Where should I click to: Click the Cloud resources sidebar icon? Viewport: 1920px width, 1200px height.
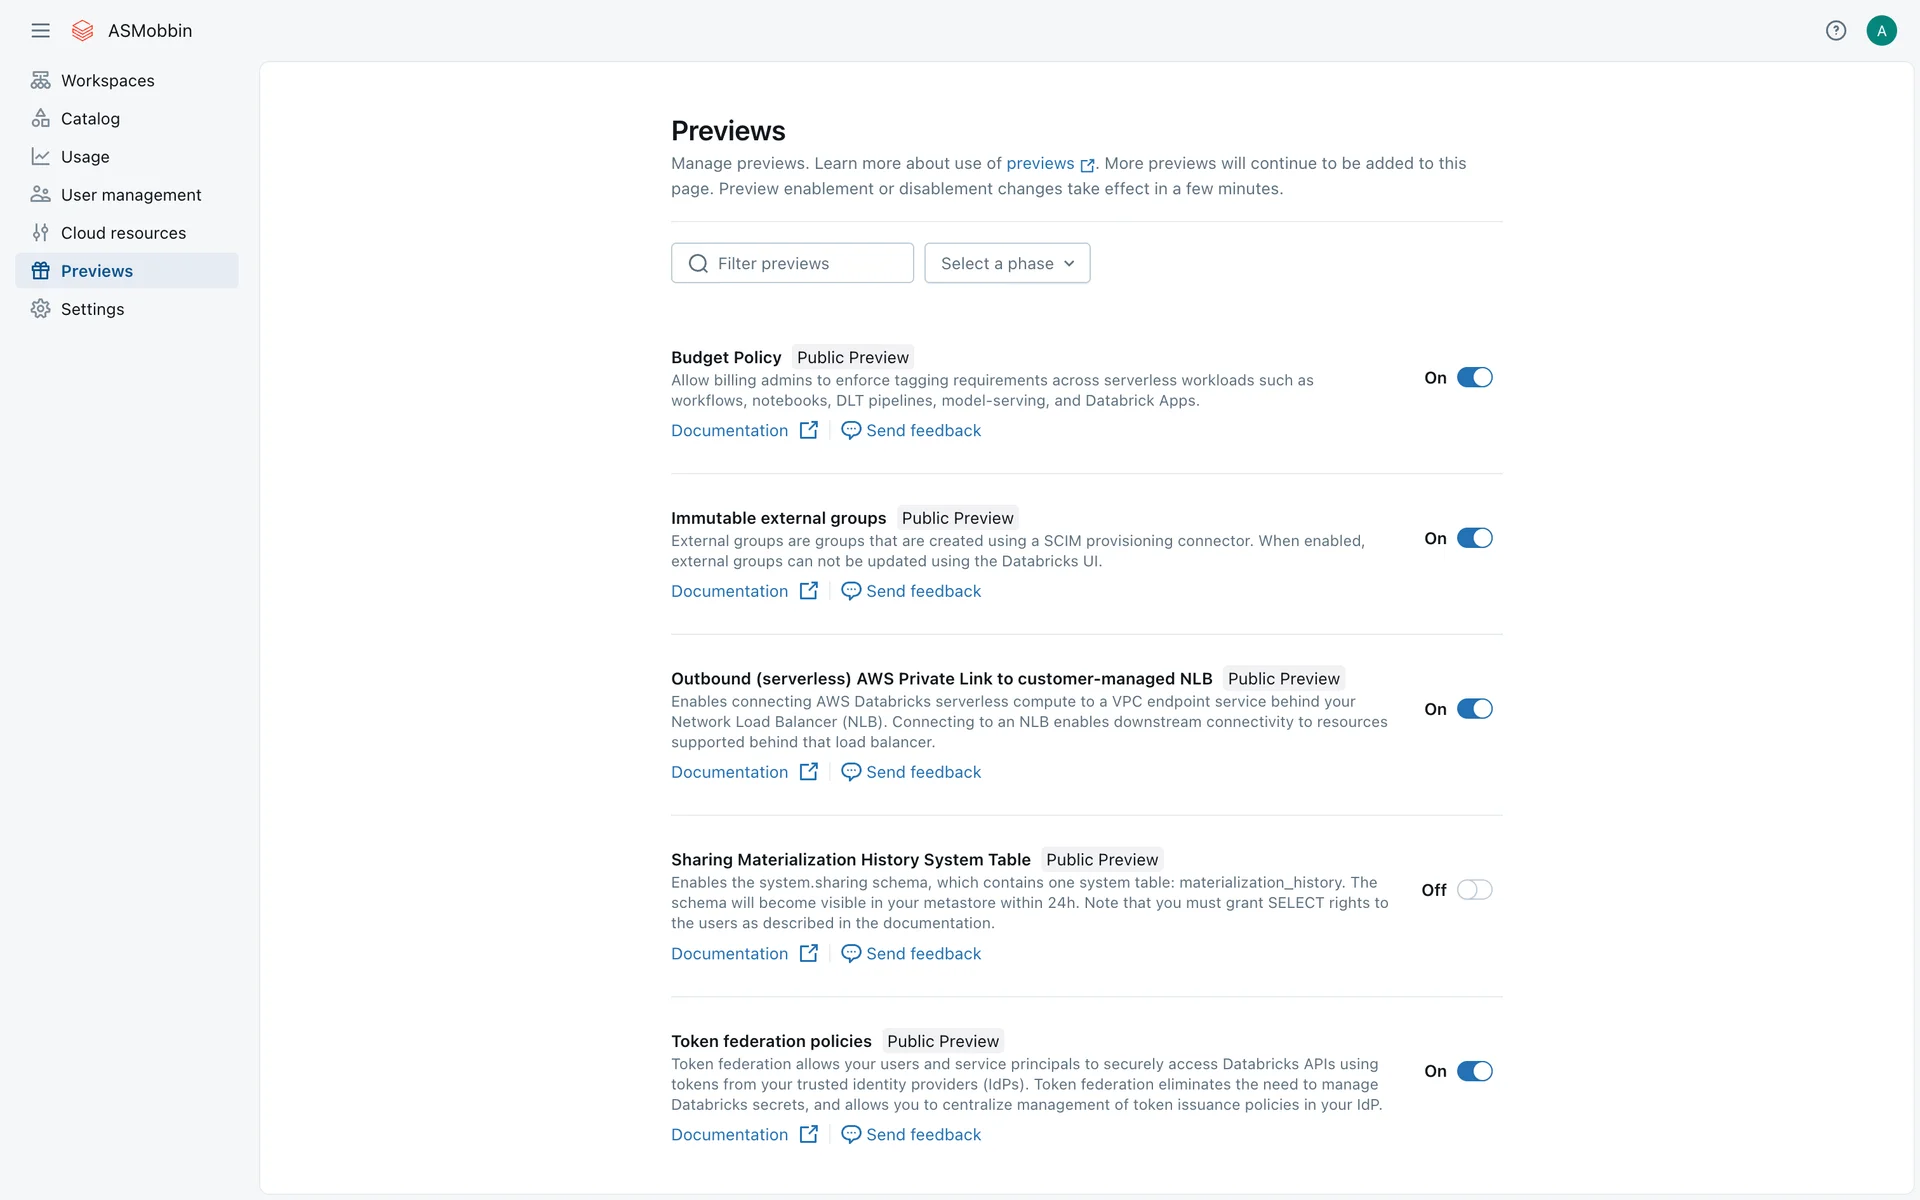[x=40, y=233]
